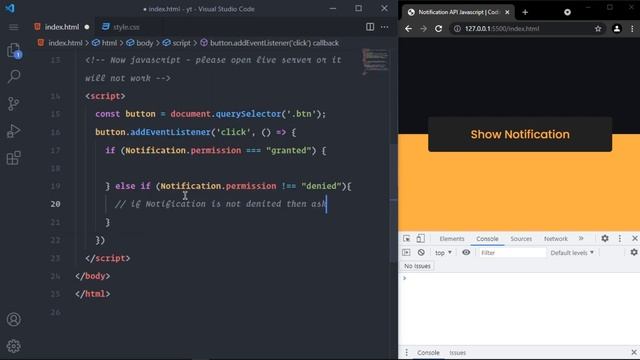This screenshot has height=360, width=640.
Task: Click the console Filter input
Action: pos(512,253)
